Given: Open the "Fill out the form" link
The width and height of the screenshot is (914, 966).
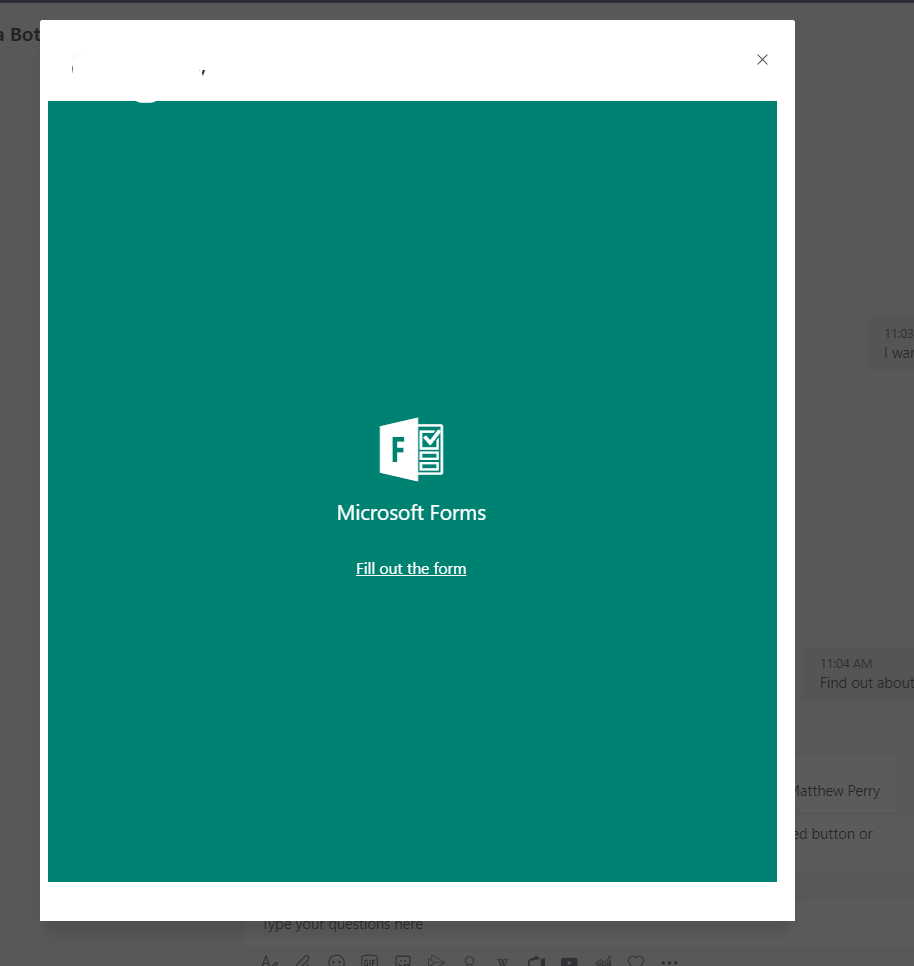Looking at the screenshot, I should click(411, 568).
